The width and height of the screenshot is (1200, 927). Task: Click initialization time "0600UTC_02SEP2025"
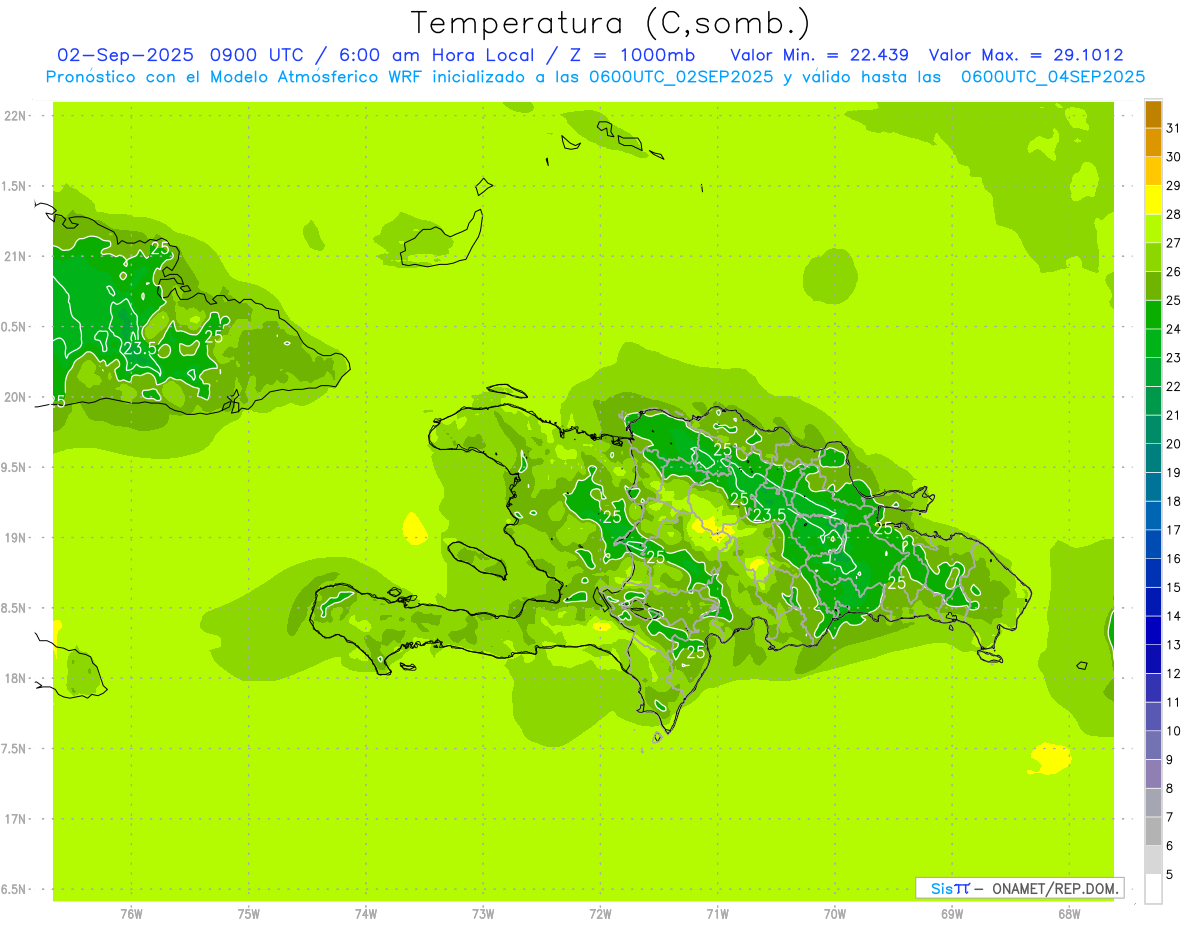pos(681,77)
